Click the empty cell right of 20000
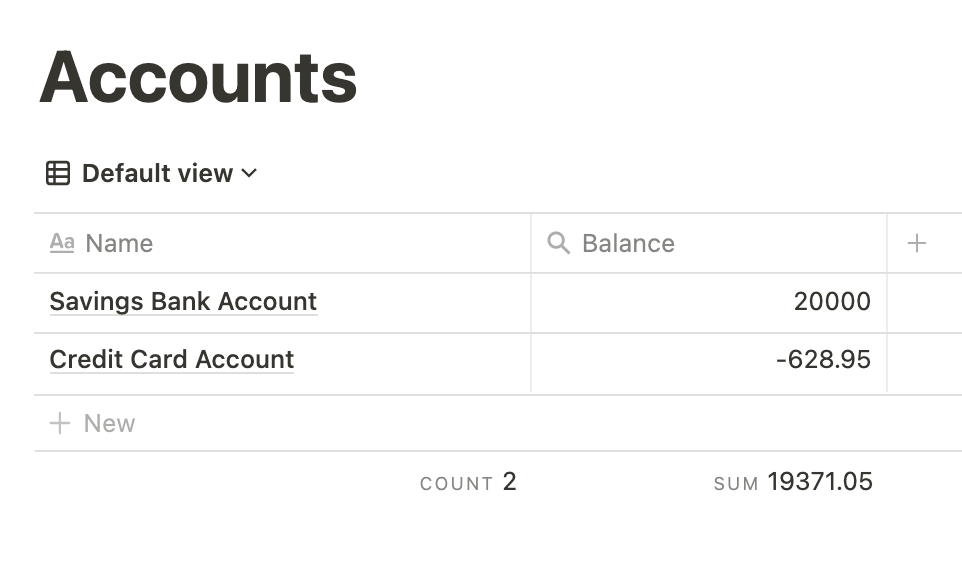The width and height of the screenshot is (962, 578). coord(925,302)
